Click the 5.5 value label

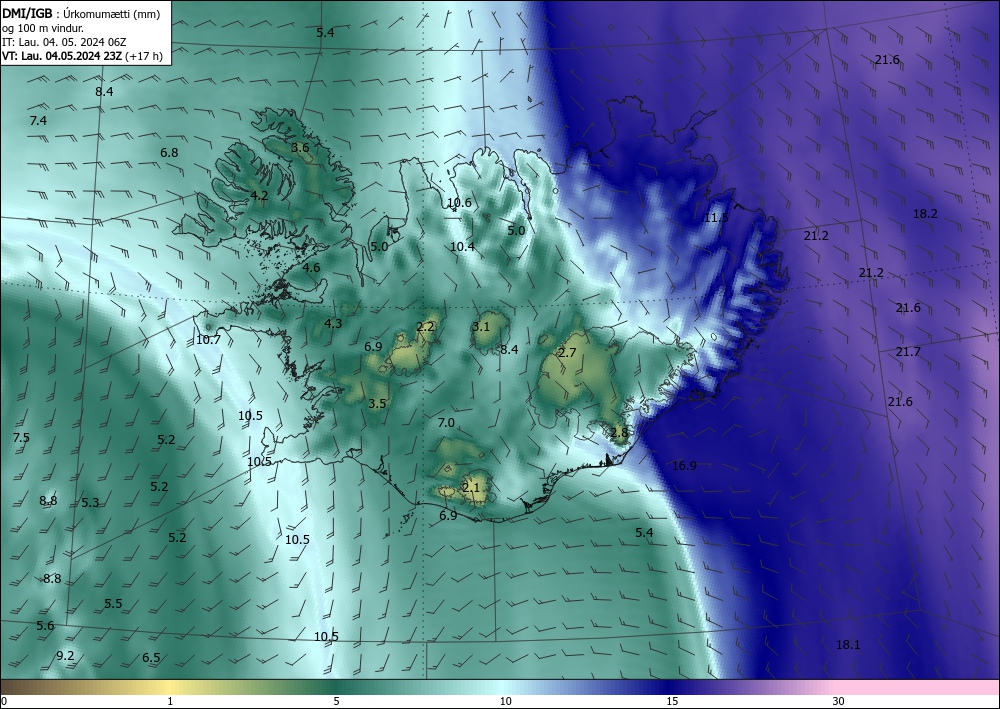(113, 603)
